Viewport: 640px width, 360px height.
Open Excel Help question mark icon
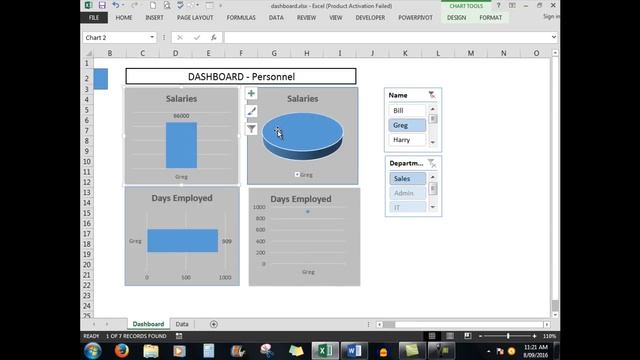click(498, 5)
